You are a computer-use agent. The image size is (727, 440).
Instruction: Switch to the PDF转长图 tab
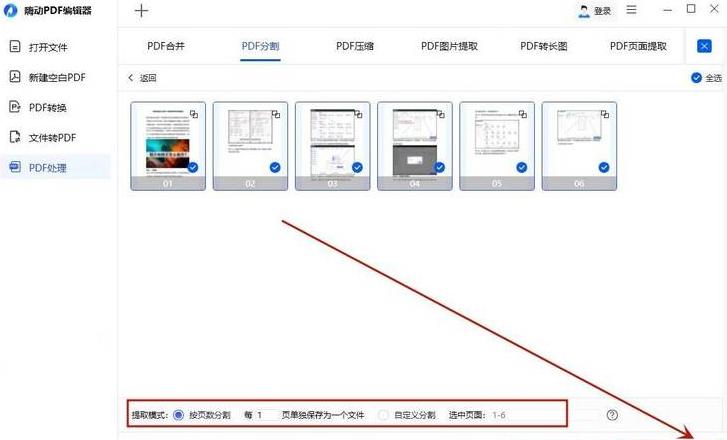[x=543, y=46]
